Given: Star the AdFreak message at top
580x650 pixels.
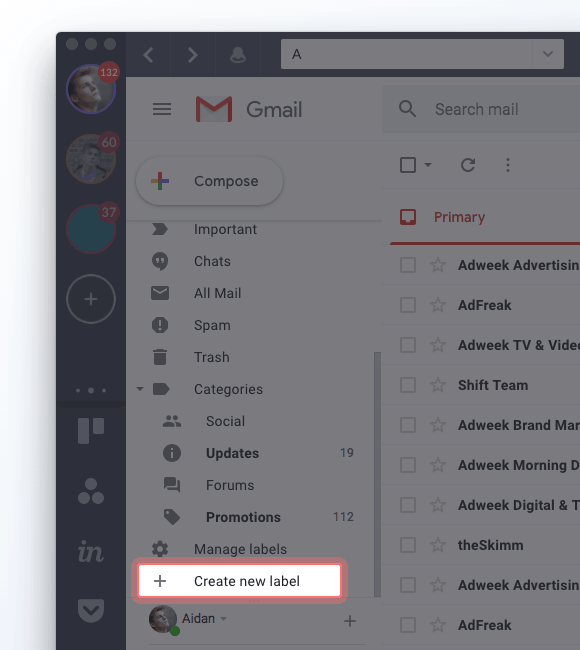Looking at the screenshot, I should (438, 305).
